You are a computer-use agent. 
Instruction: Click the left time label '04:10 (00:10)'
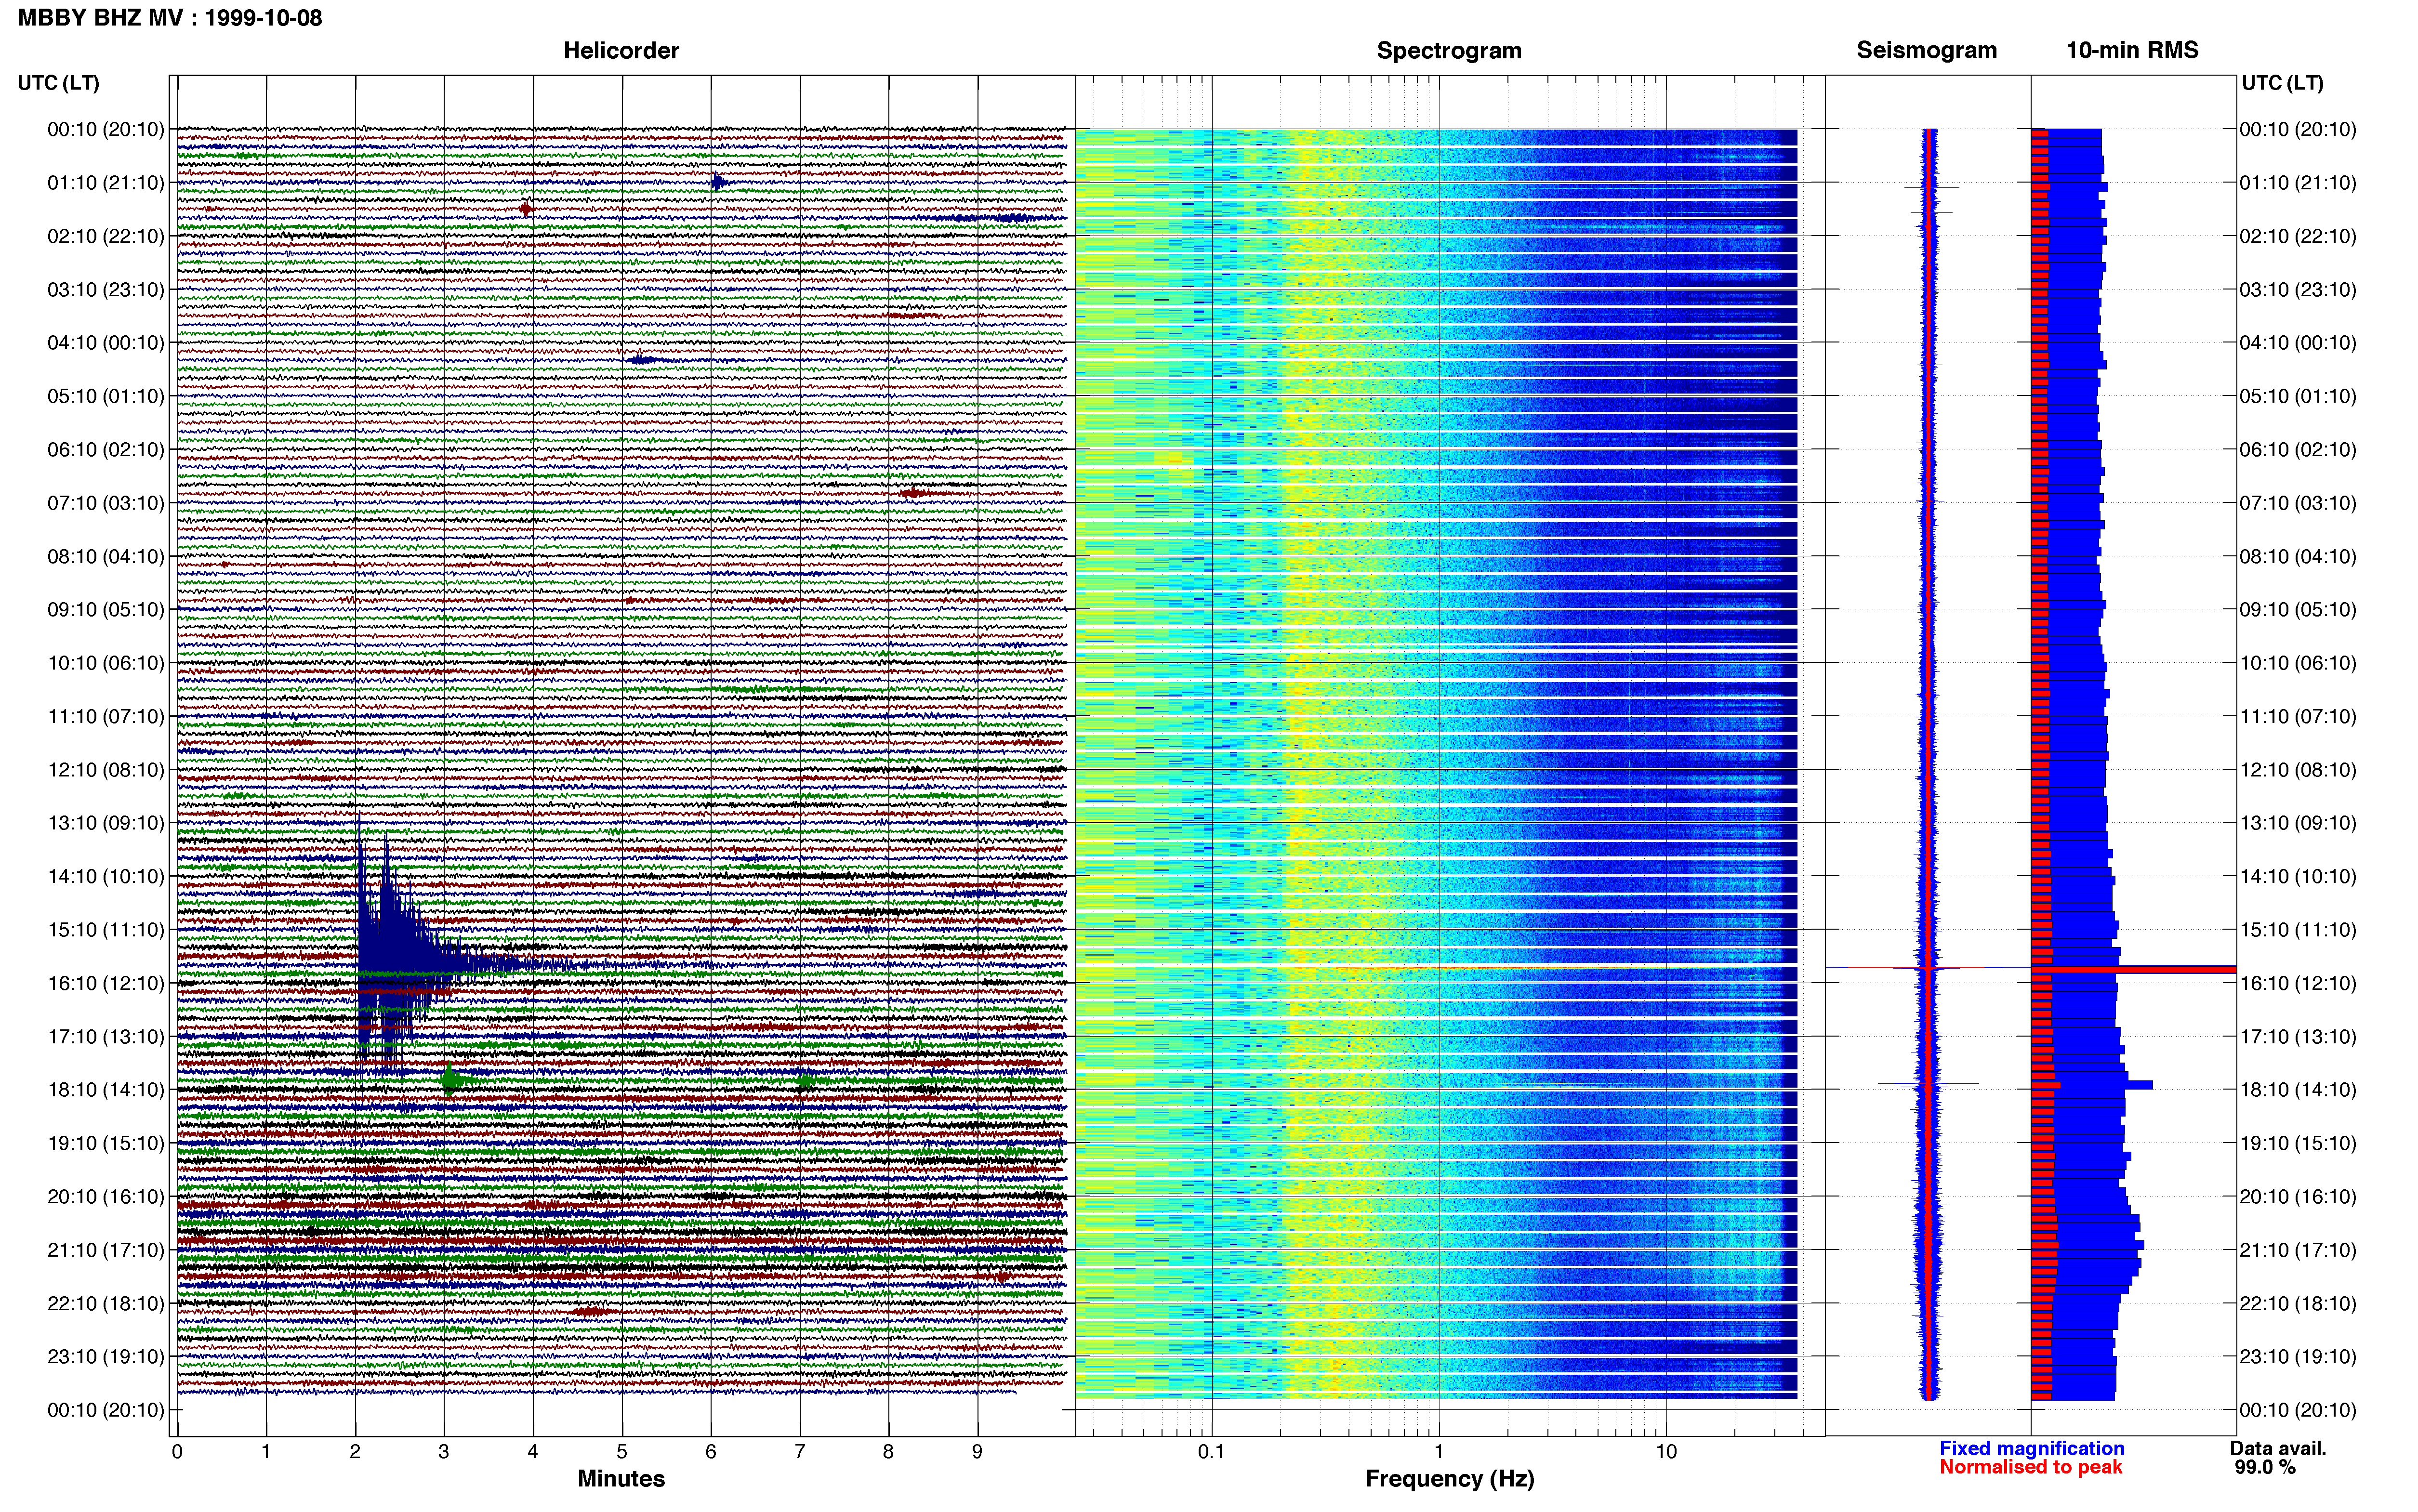tap(106, 343)
